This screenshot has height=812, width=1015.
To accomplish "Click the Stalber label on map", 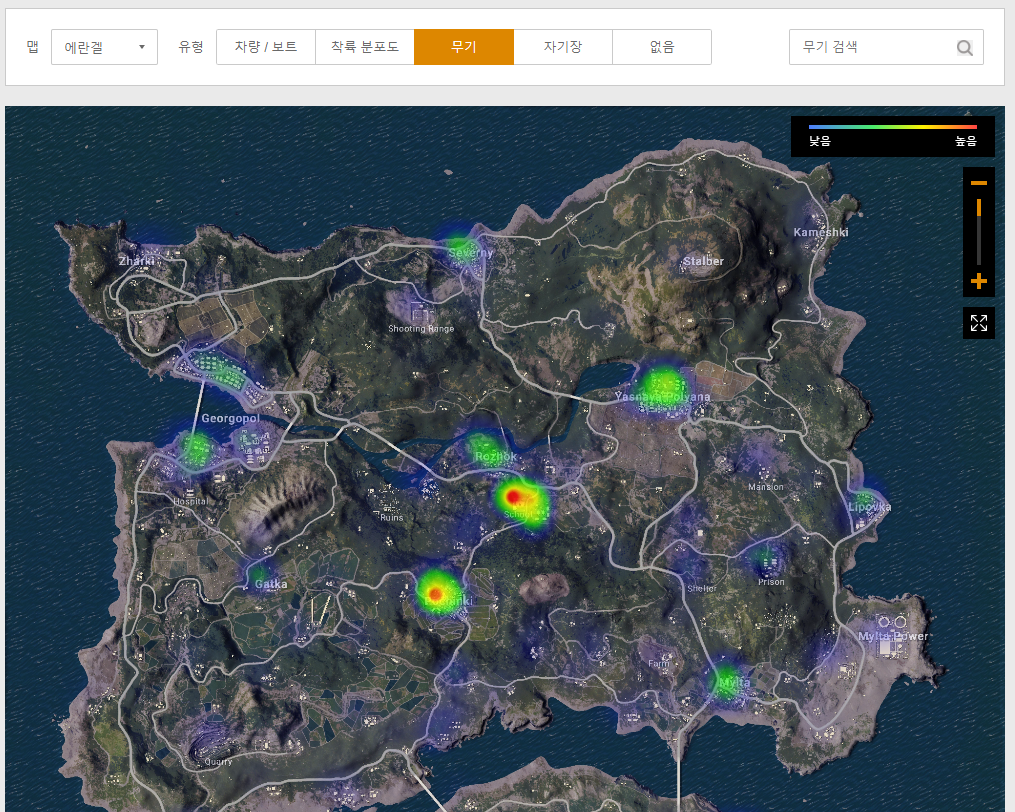I will [703, 261].
